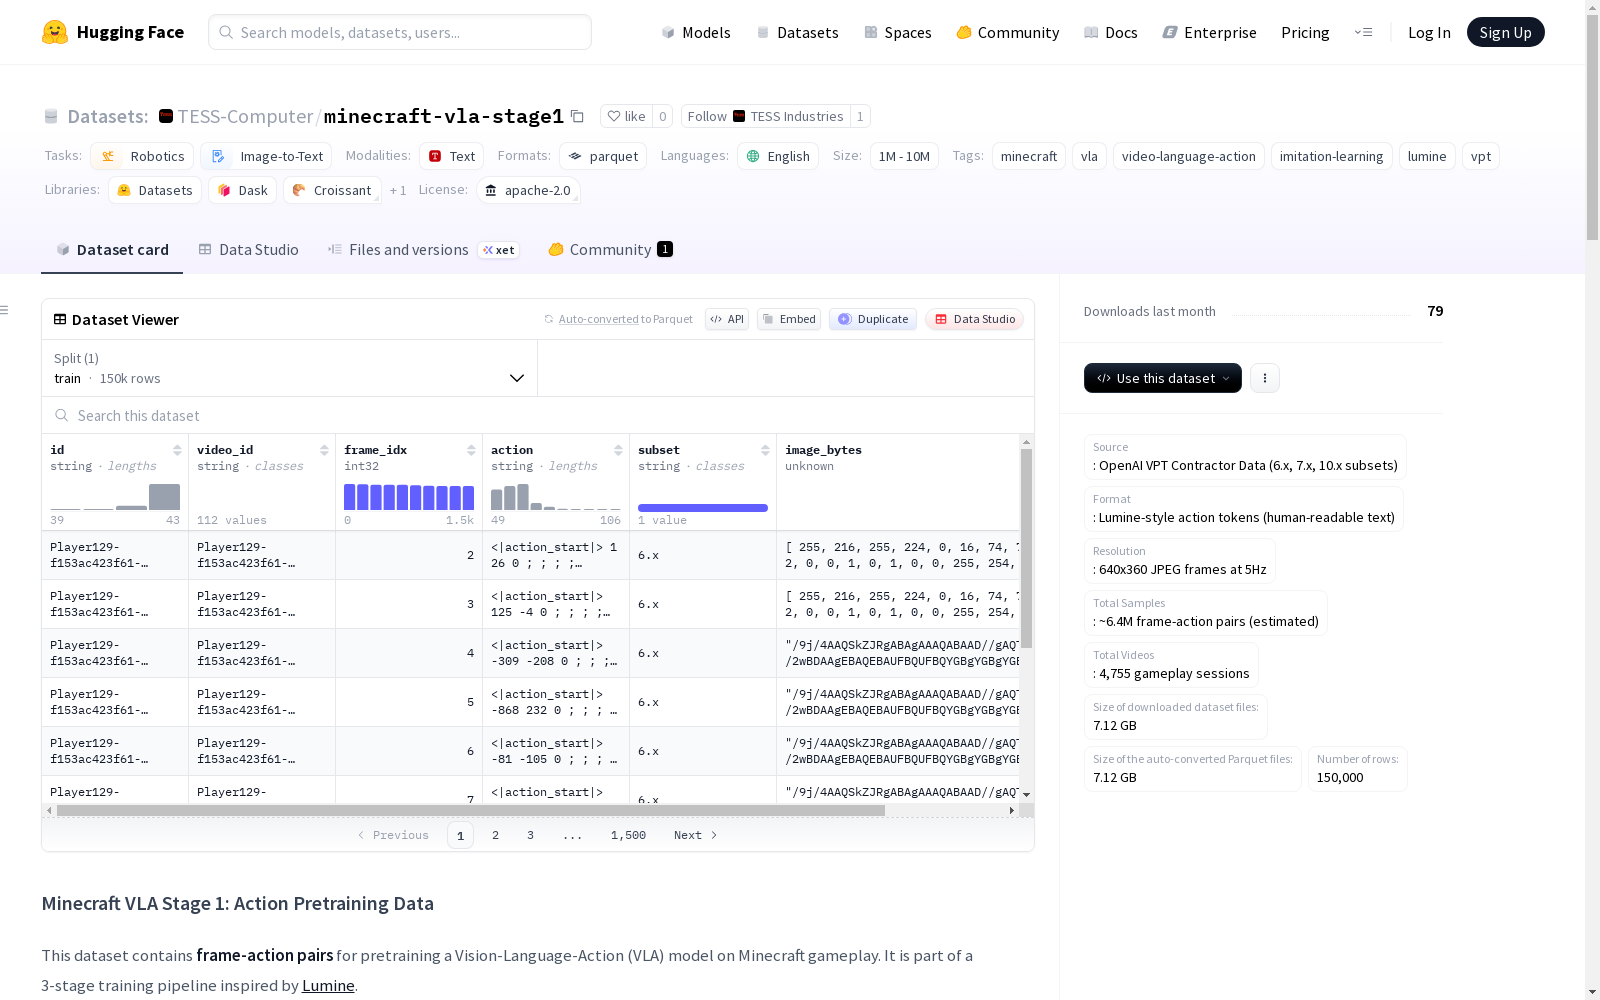Open Enterprise in the top navigation

pos(1210,32)
